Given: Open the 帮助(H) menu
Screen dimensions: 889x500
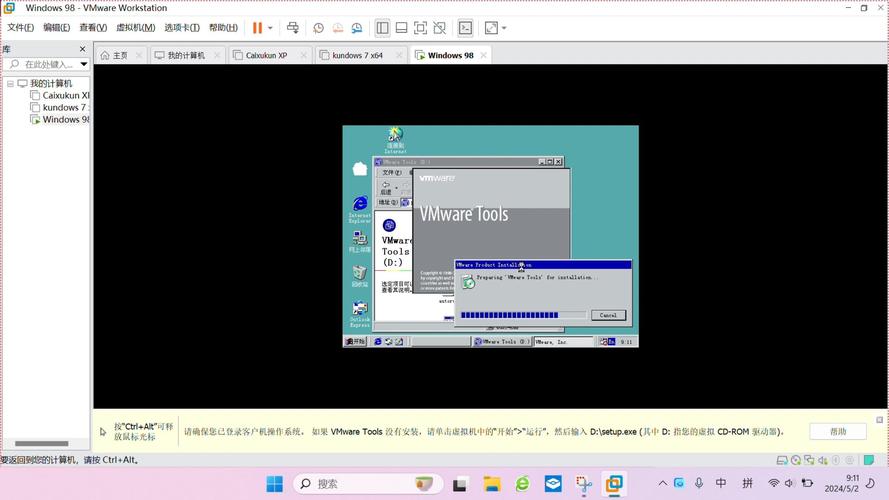Looking at the screenshot, I should [223, 28].
